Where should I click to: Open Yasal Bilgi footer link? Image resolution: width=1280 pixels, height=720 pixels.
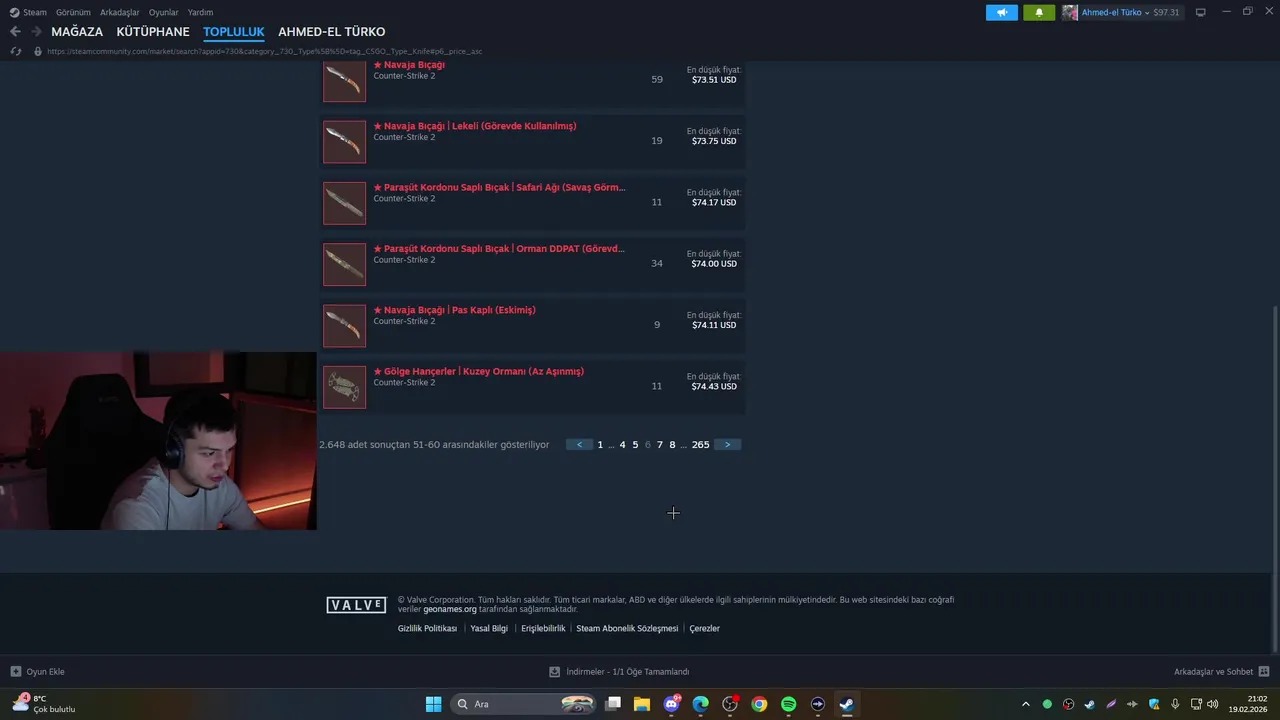coord(489,629)
